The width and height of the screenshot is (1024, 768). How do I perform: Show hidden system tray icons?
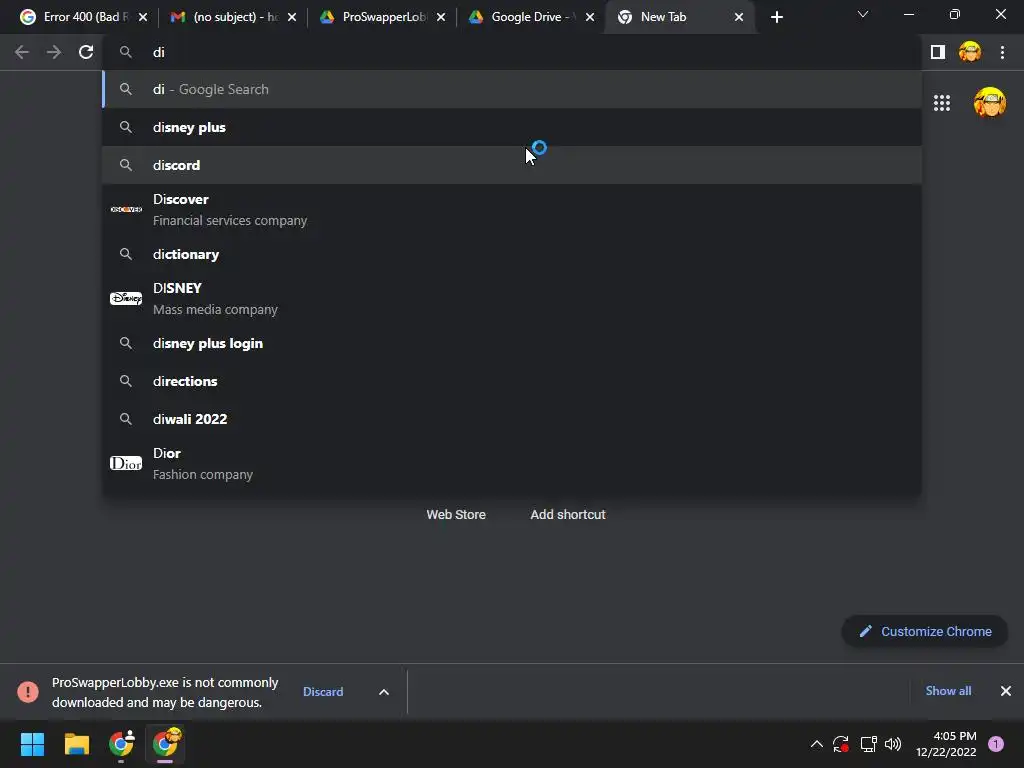(x=816, y=744)
